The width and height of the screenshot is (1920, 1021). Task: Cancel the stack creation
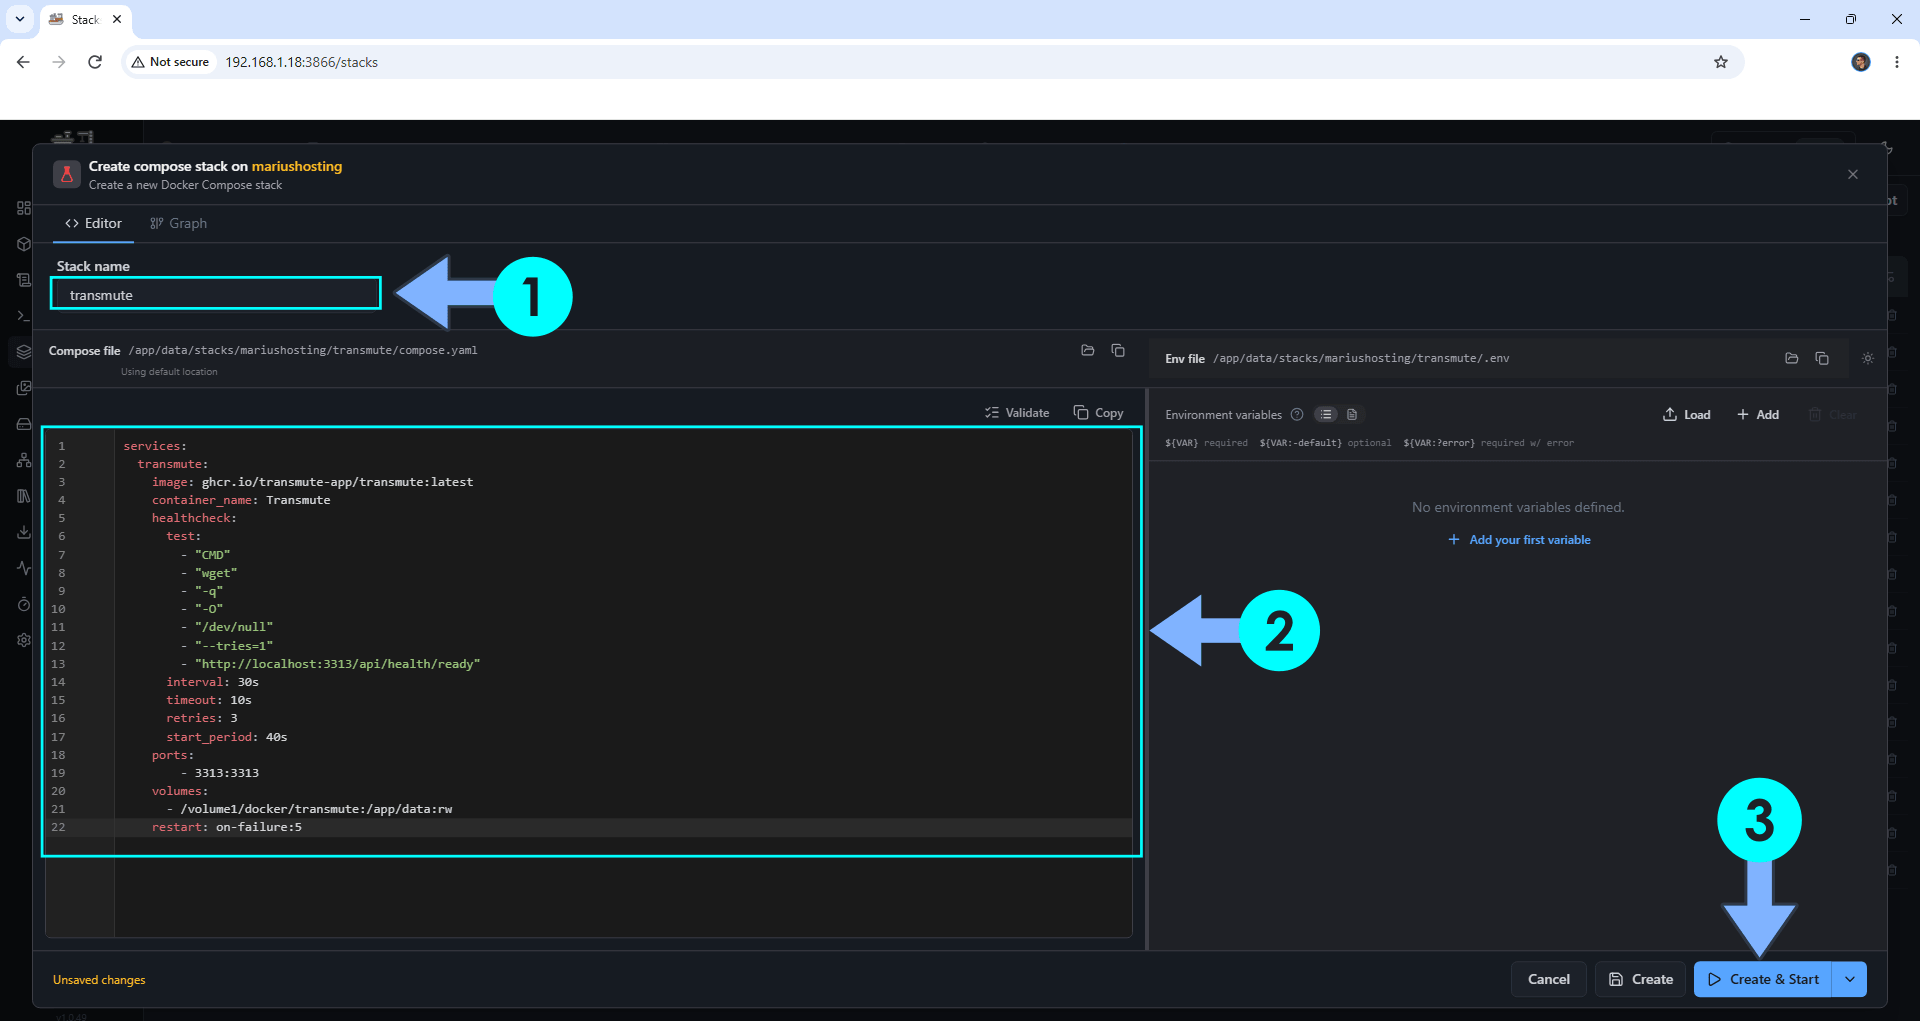(1548, 980)
